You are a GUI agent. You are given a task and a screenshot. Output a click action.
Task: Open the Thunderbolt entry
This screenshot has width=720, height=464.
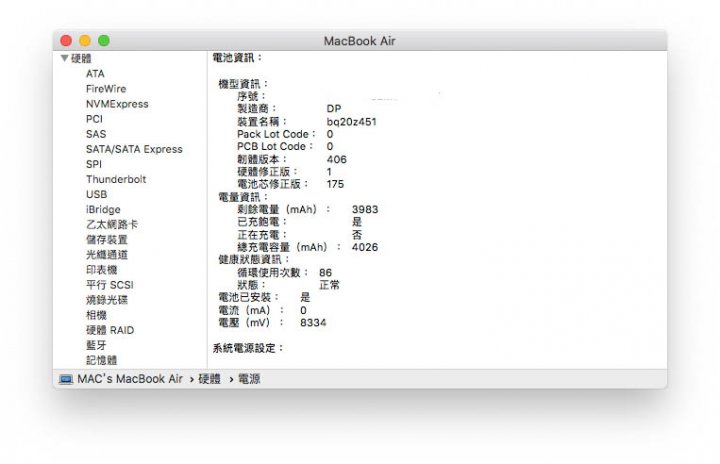pyautogui.click(x=116, y=179)
